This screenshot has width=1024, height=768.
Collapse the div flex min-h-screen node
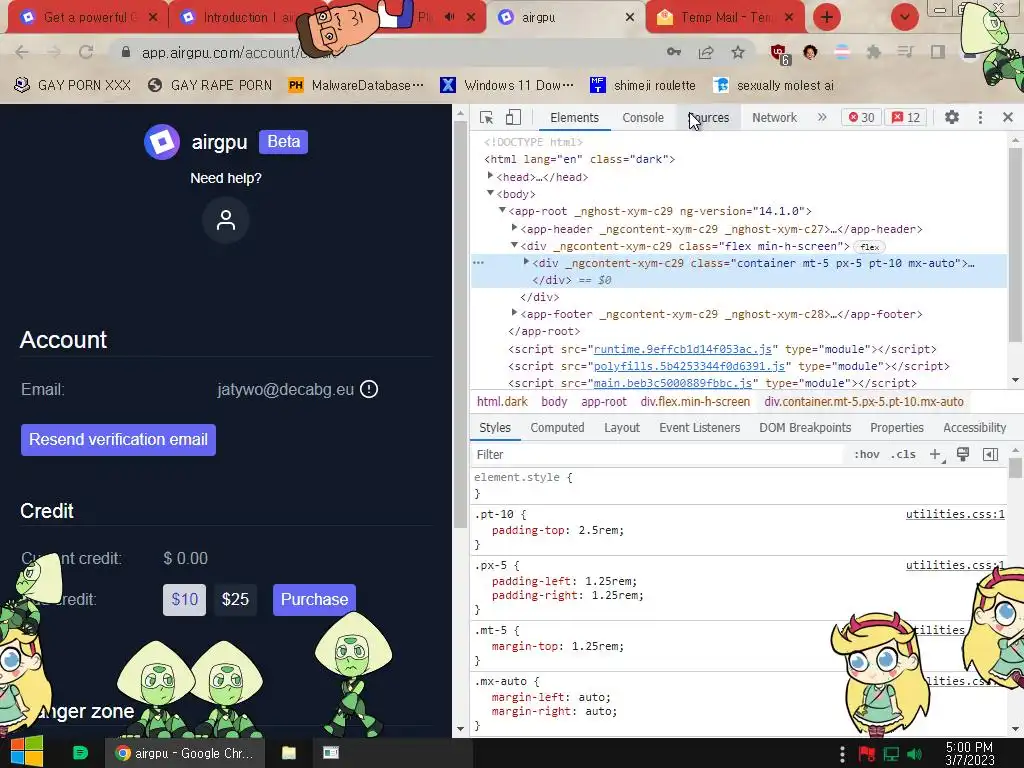click(x=514, y=245)
